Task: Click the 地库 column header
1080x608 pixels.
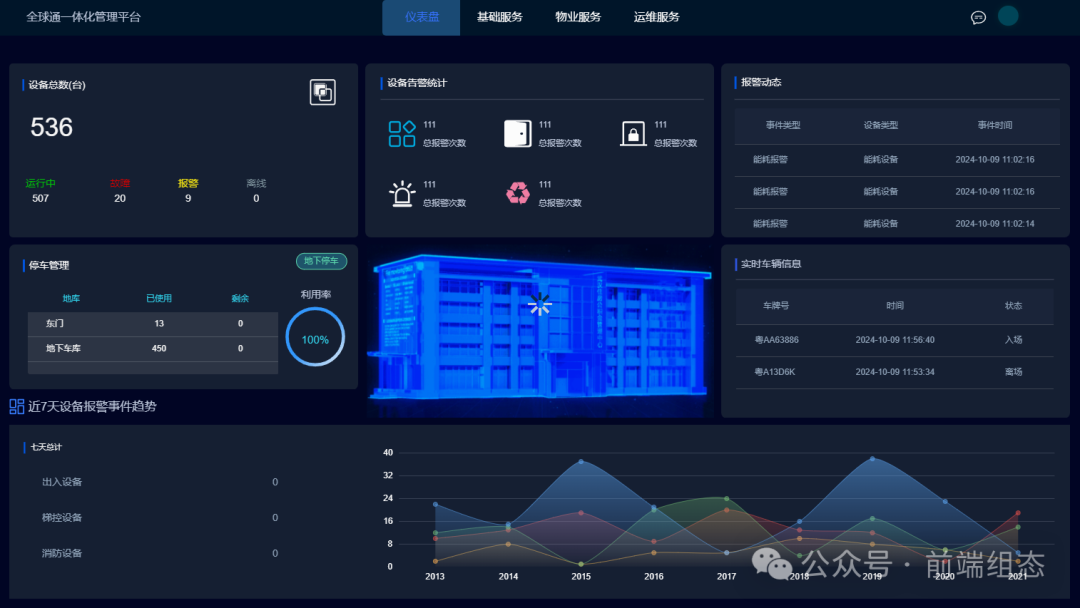Action: tap(71, 298)
